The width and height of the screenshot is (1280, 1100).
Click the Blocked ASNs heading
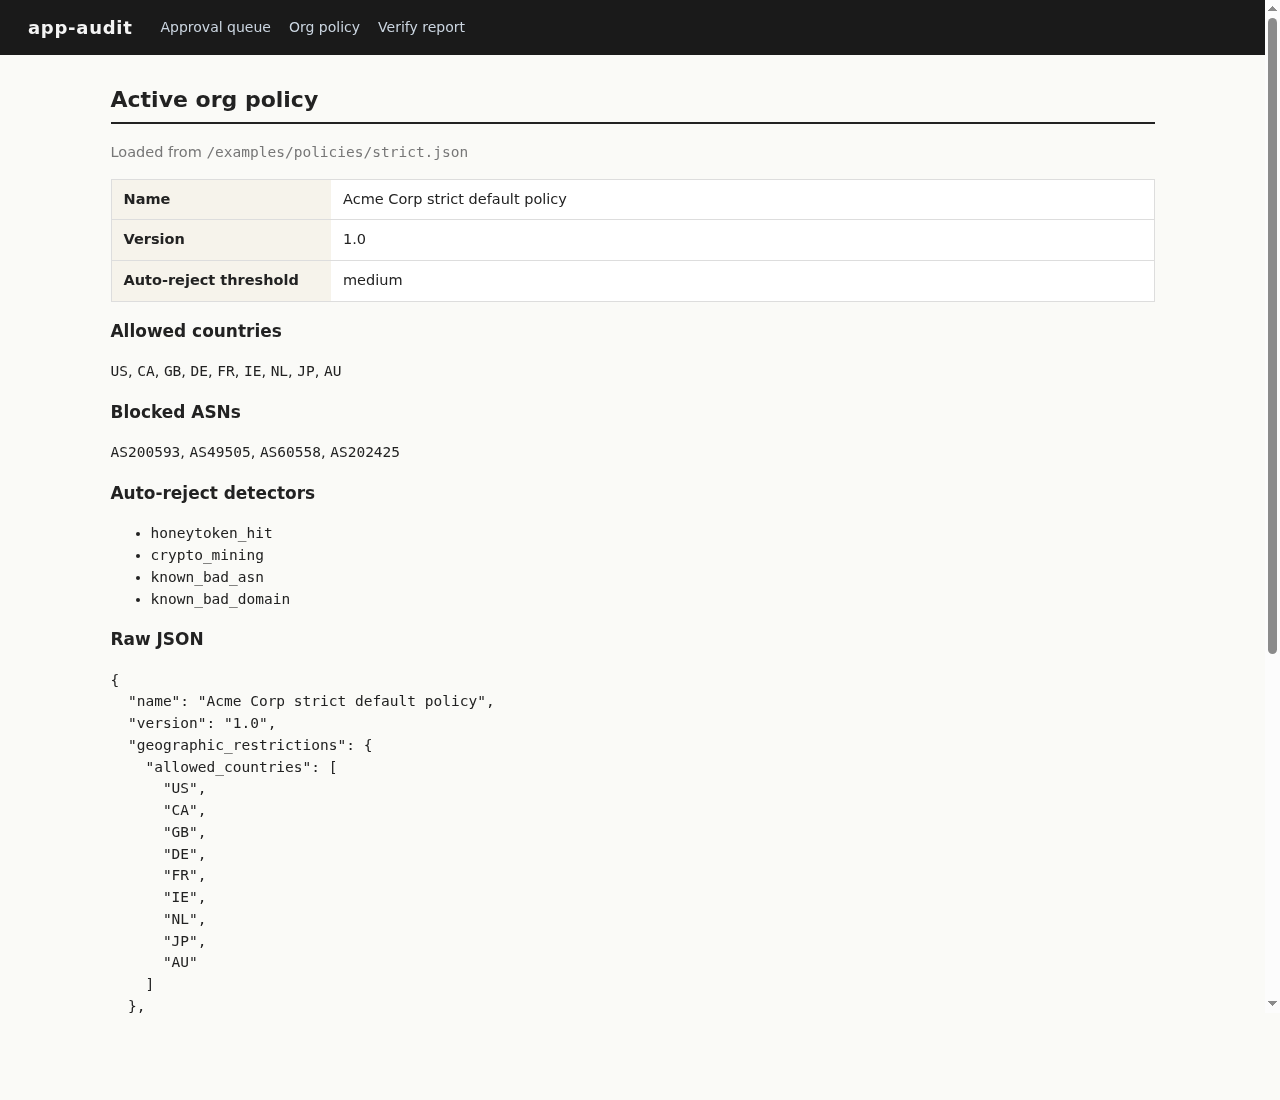(175, 412)
